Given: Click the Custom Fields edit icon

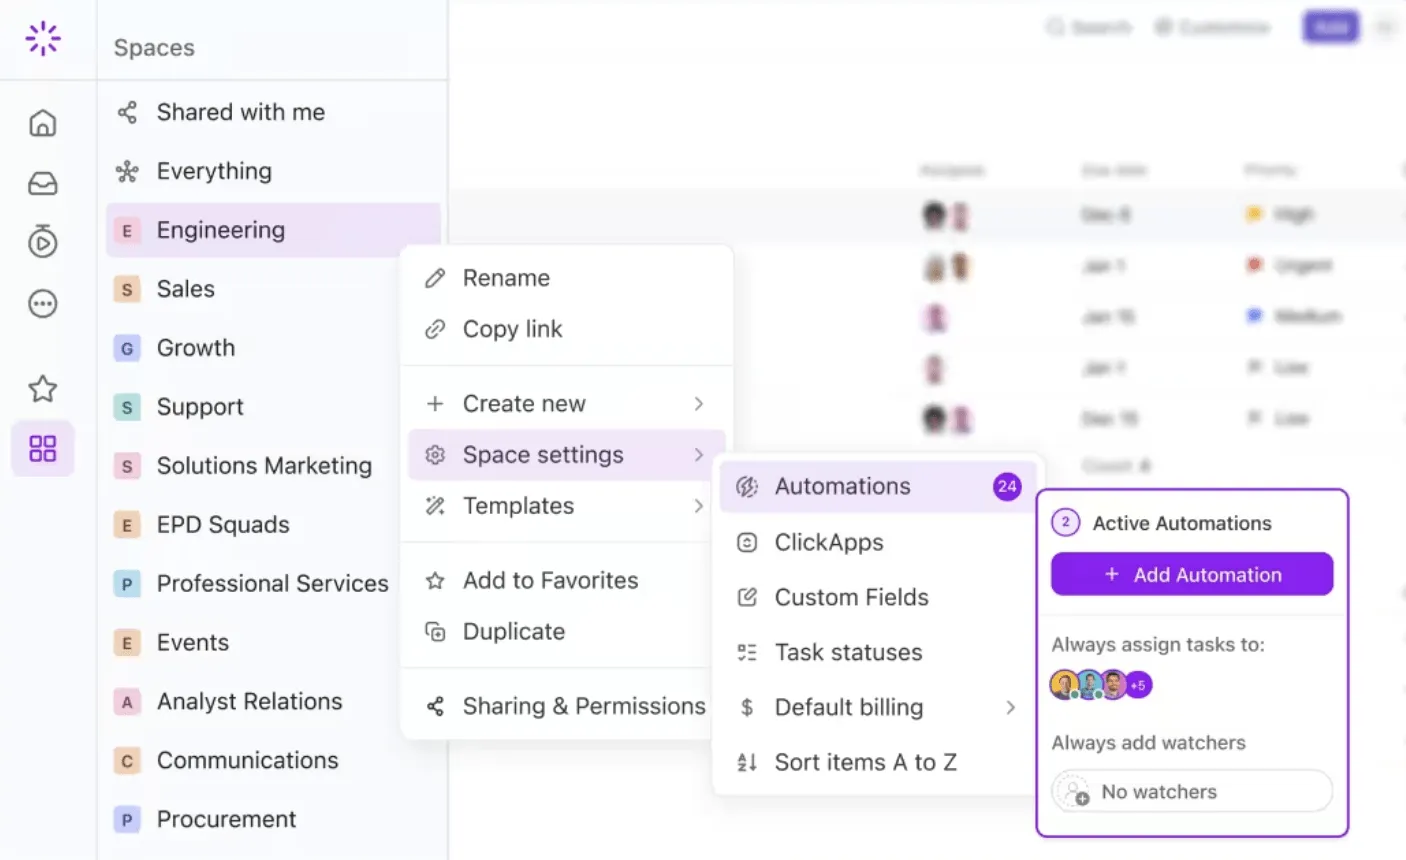Looking at the screenshot, I should 747,597.
